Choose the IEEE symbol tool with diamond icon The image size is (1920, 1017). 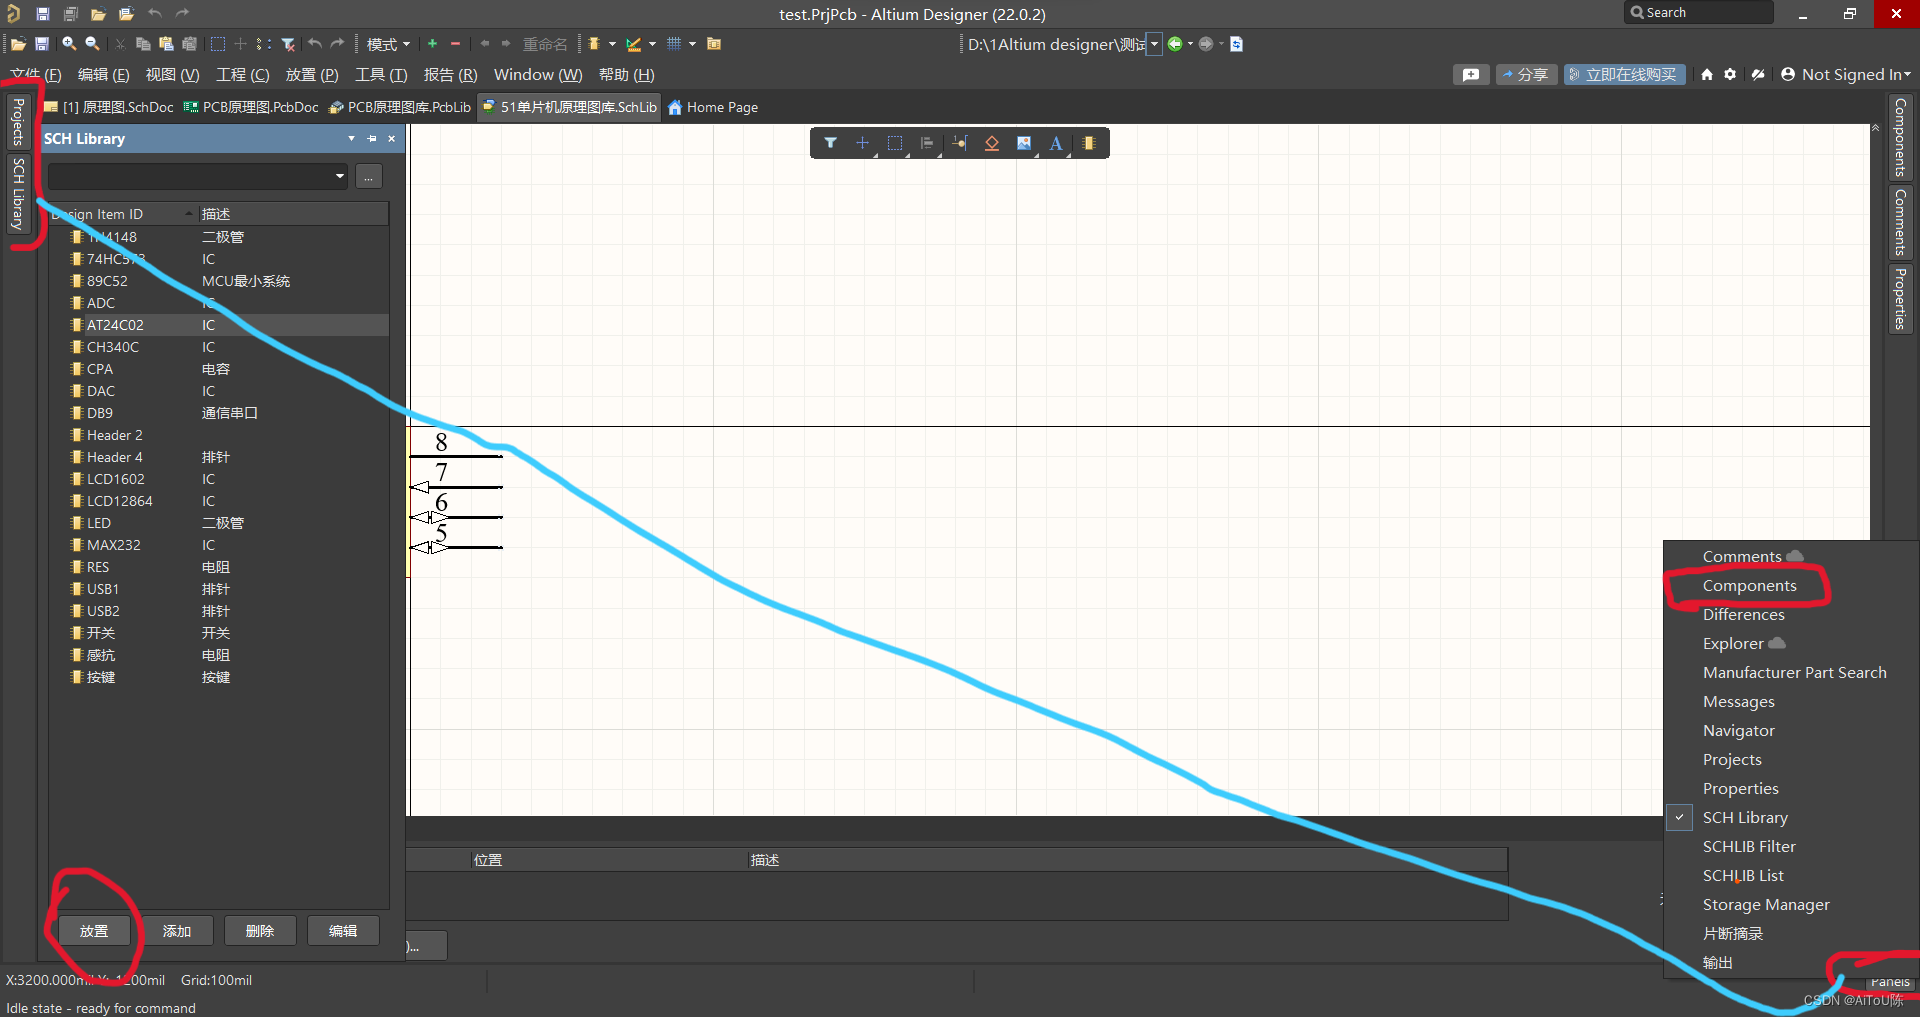[991, 143]
